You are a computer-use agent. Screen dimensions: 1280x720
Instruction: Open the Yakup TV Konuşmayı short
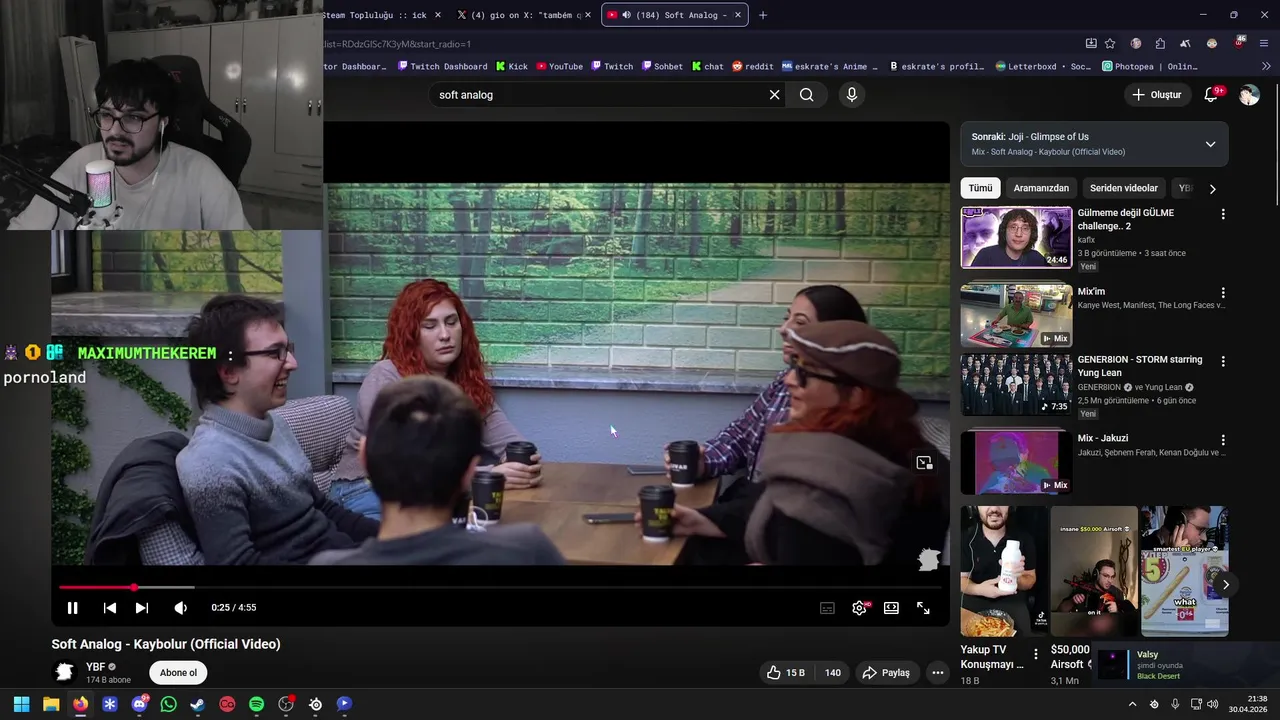point(1004,572)
